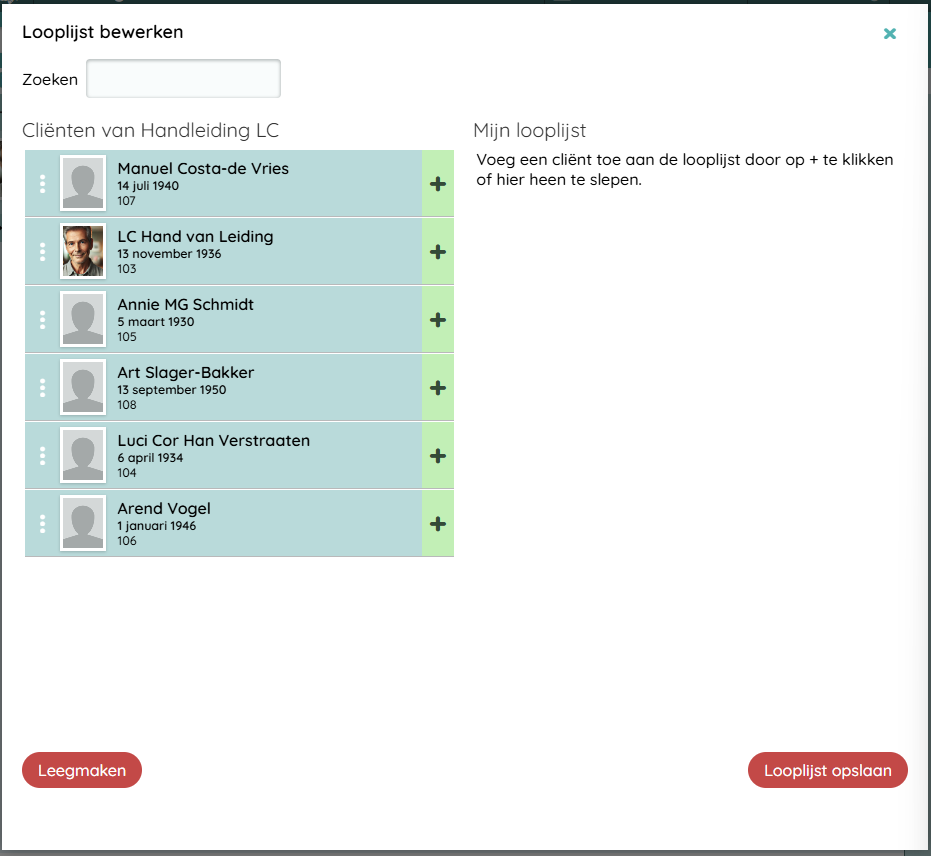Add Luci Cor Han Verstraaten to list
931x856 pixels.
pos(437,456)
